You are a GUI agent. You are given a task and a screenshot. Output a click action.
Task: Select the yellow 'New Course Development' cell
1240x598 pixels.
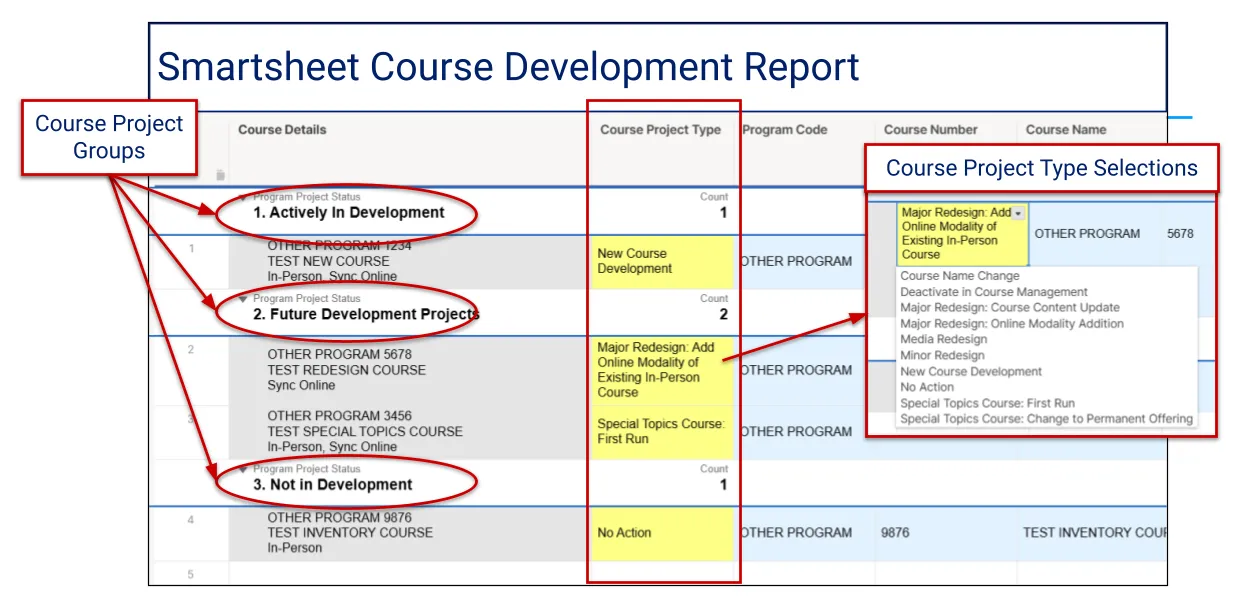pos(662,262)
